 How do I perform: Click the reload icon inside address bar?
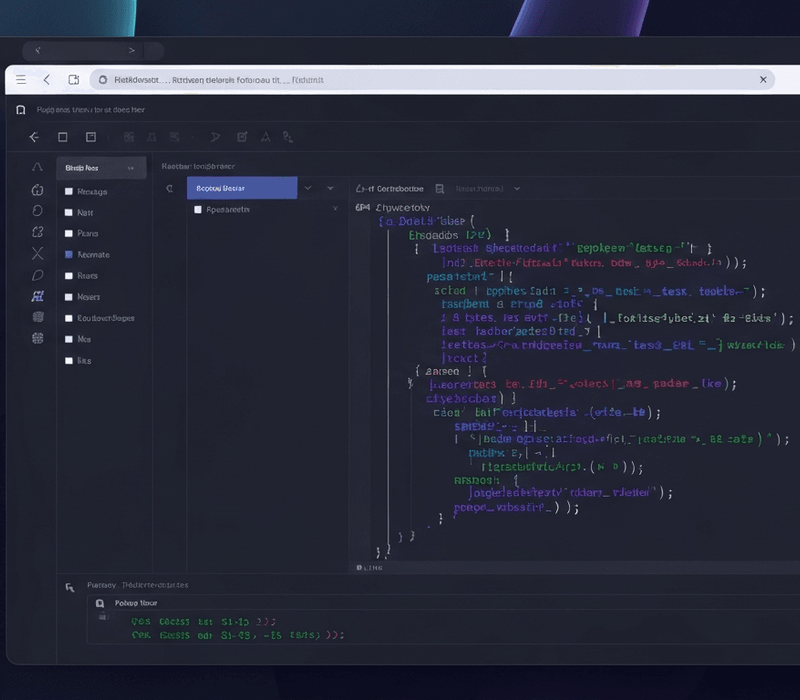tap(103, 80)
